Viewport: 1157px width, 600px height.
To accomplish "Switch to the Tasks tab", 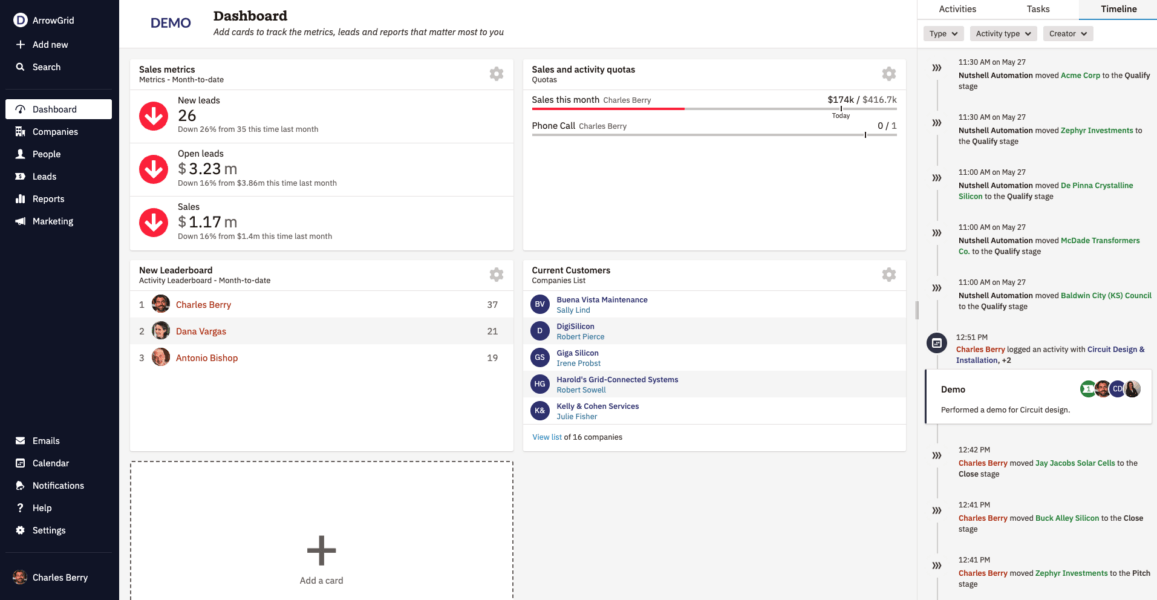I will (1038, 9).
